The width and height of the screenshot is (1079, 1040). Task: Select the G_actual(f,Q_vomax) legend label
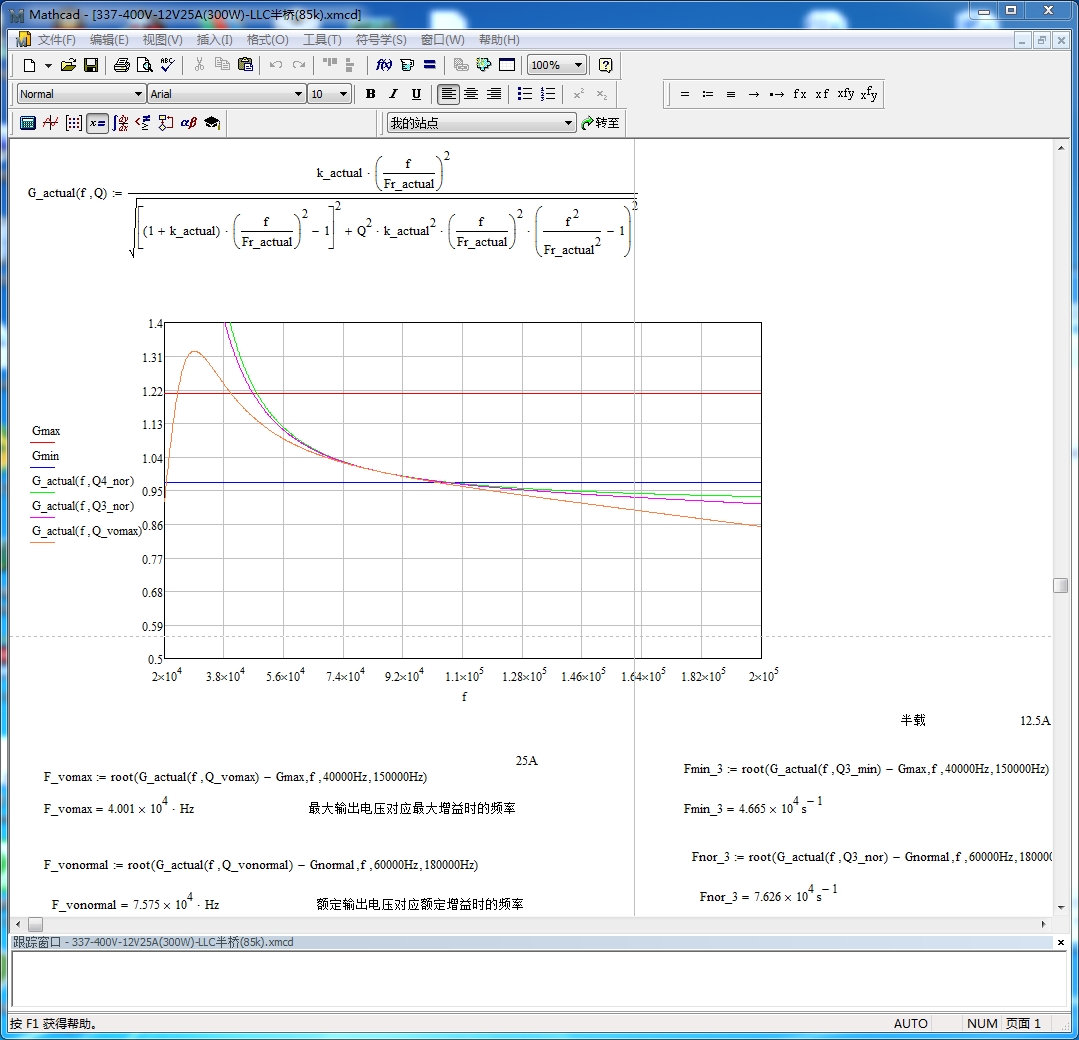pyautogui.click(x=87, y=531)
